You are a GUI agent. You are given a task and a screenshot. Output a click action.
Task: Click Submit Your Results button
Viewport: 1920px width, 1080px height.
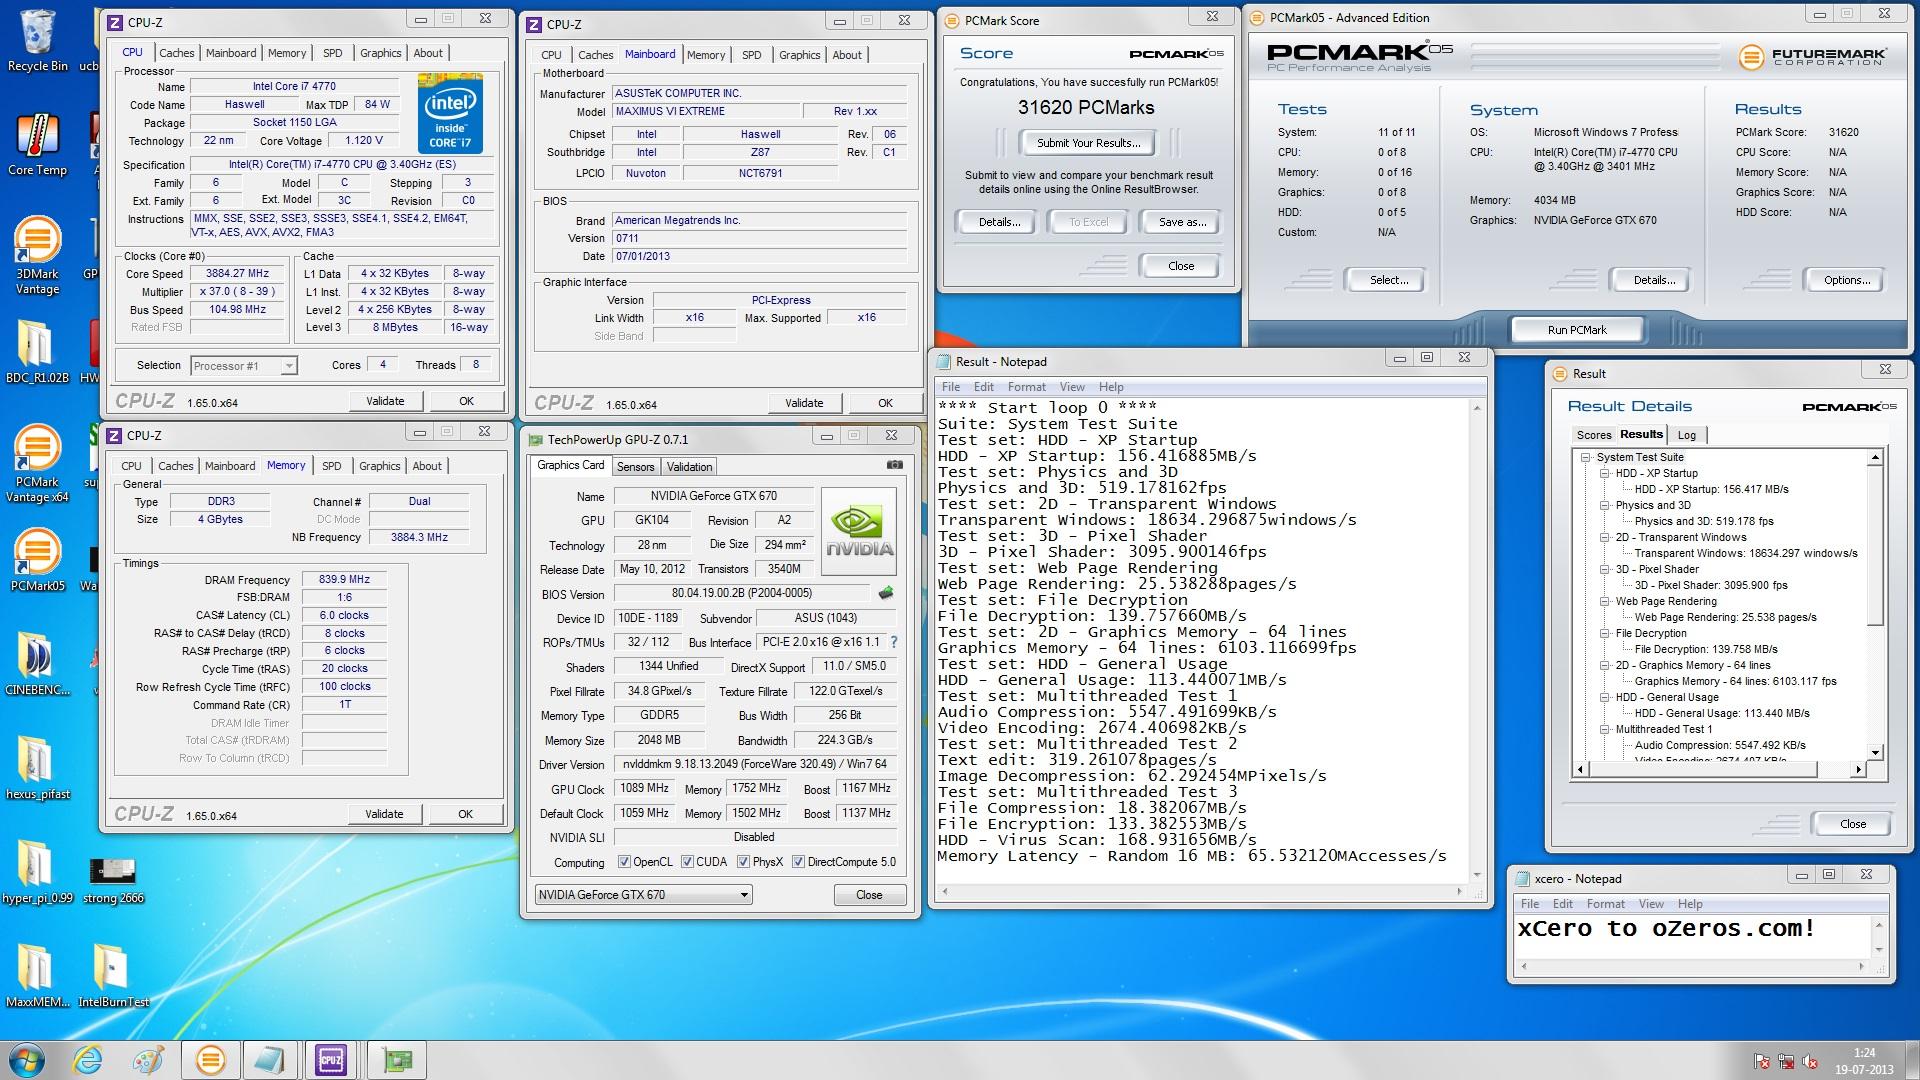tap(1088, 143)
